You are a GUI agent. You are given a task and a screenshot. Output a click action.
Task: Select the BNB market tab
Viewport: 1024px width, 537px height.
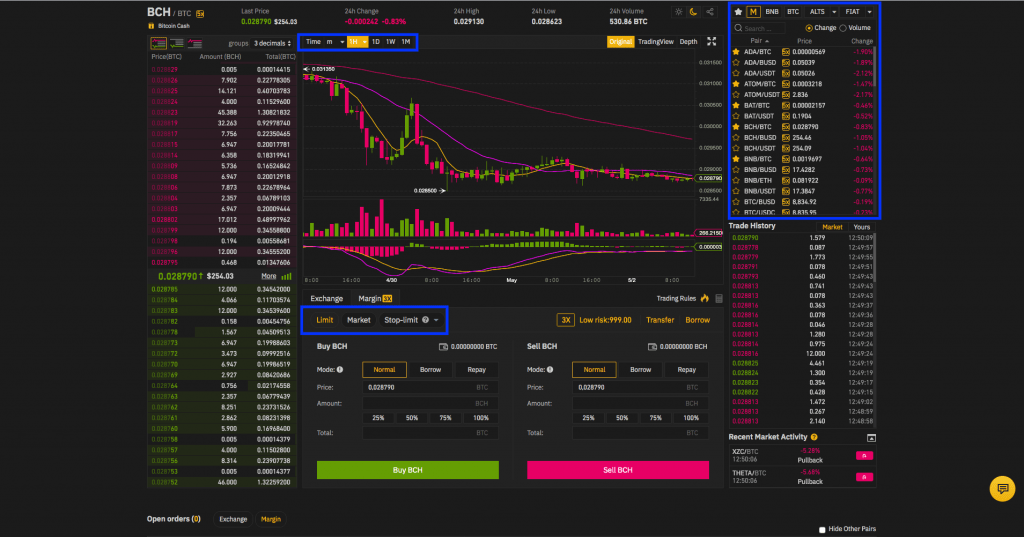coord(772,12)
